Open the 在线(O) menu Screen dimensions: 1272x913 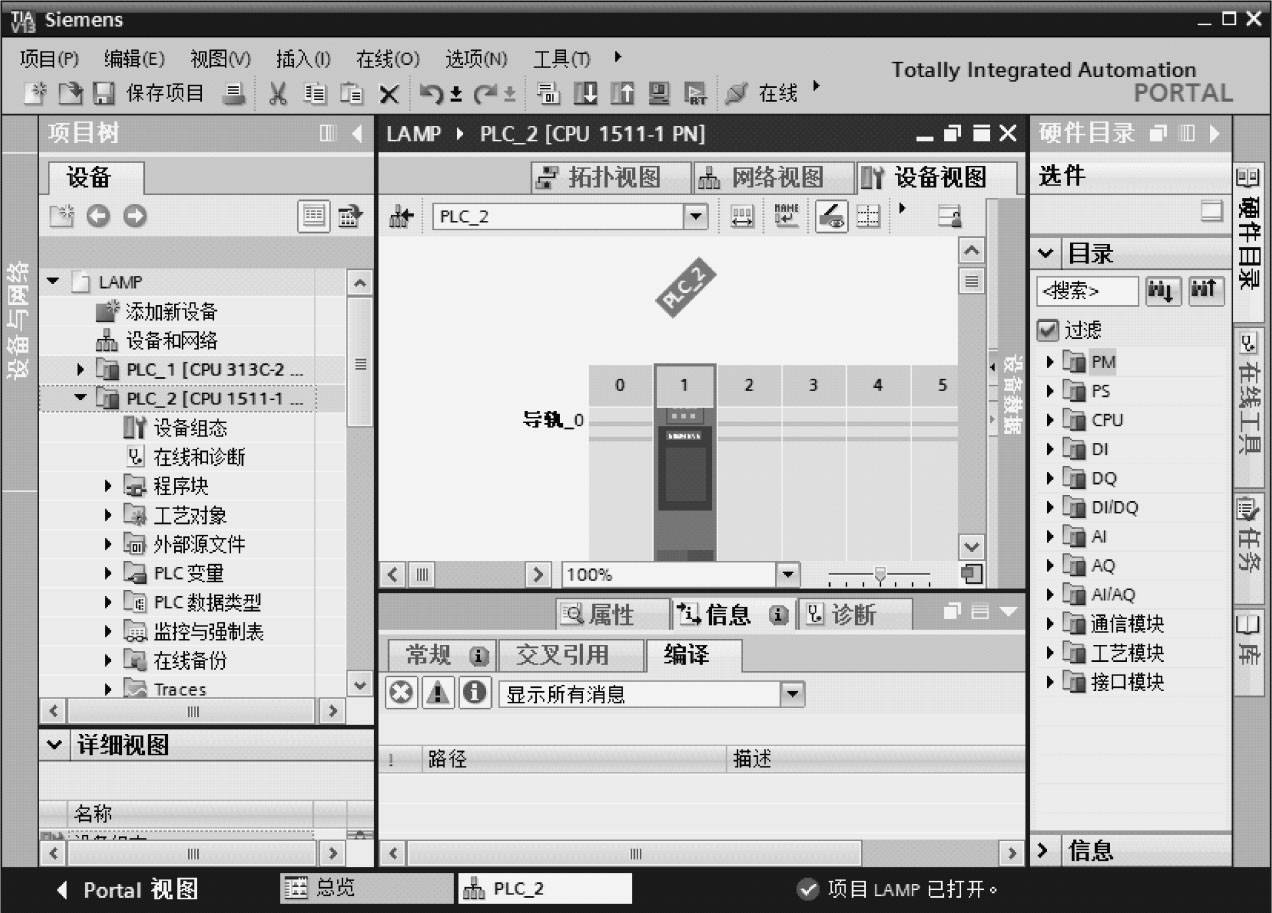(x=387, y=59)
